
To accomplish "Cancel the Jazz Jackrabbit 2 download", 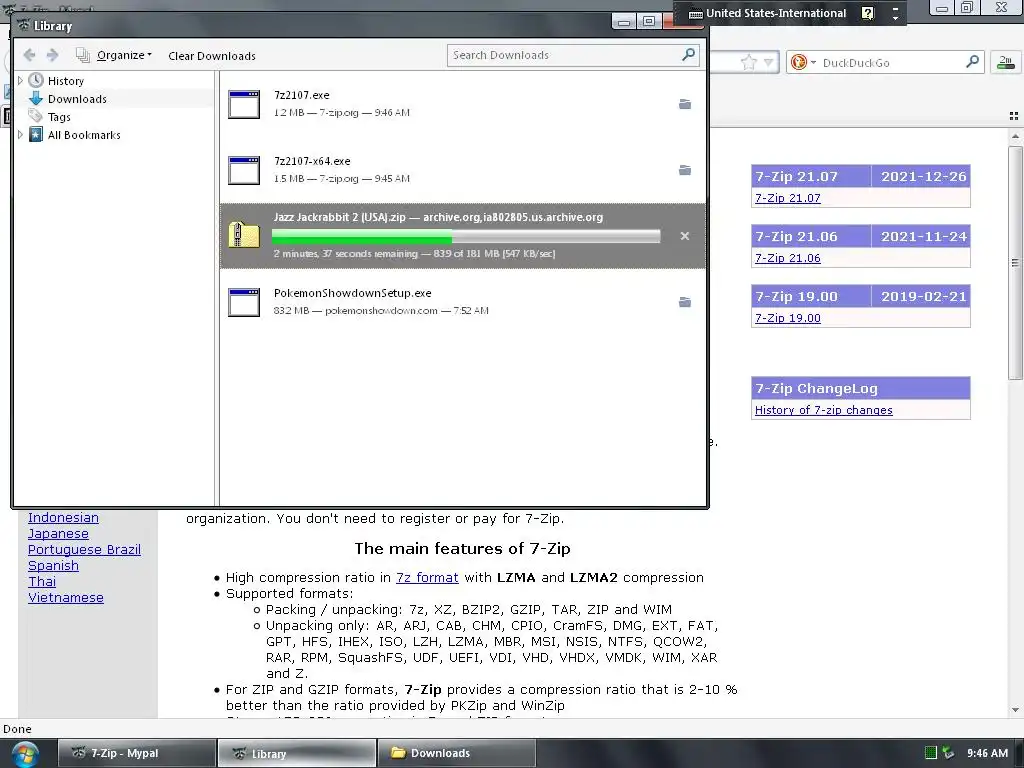I will pyautogui.click(x=684, y=236).
